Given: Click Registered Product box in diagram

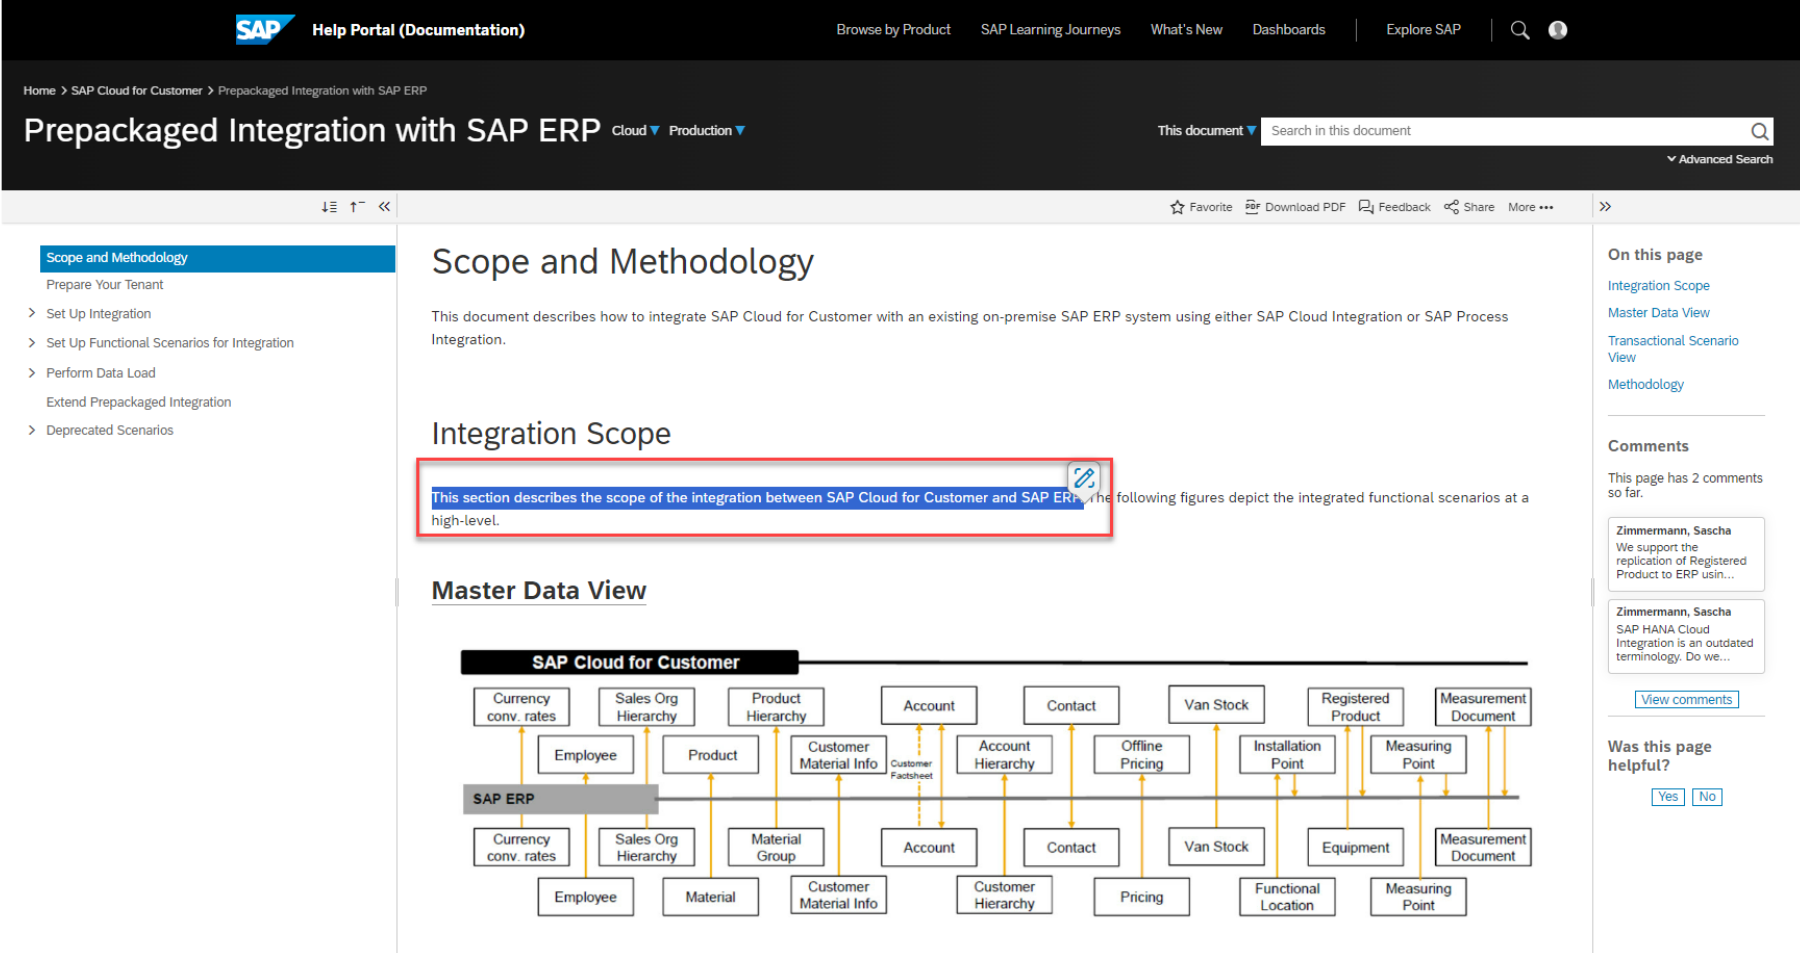Looking at the screenshot, I should pos(1355,707).
